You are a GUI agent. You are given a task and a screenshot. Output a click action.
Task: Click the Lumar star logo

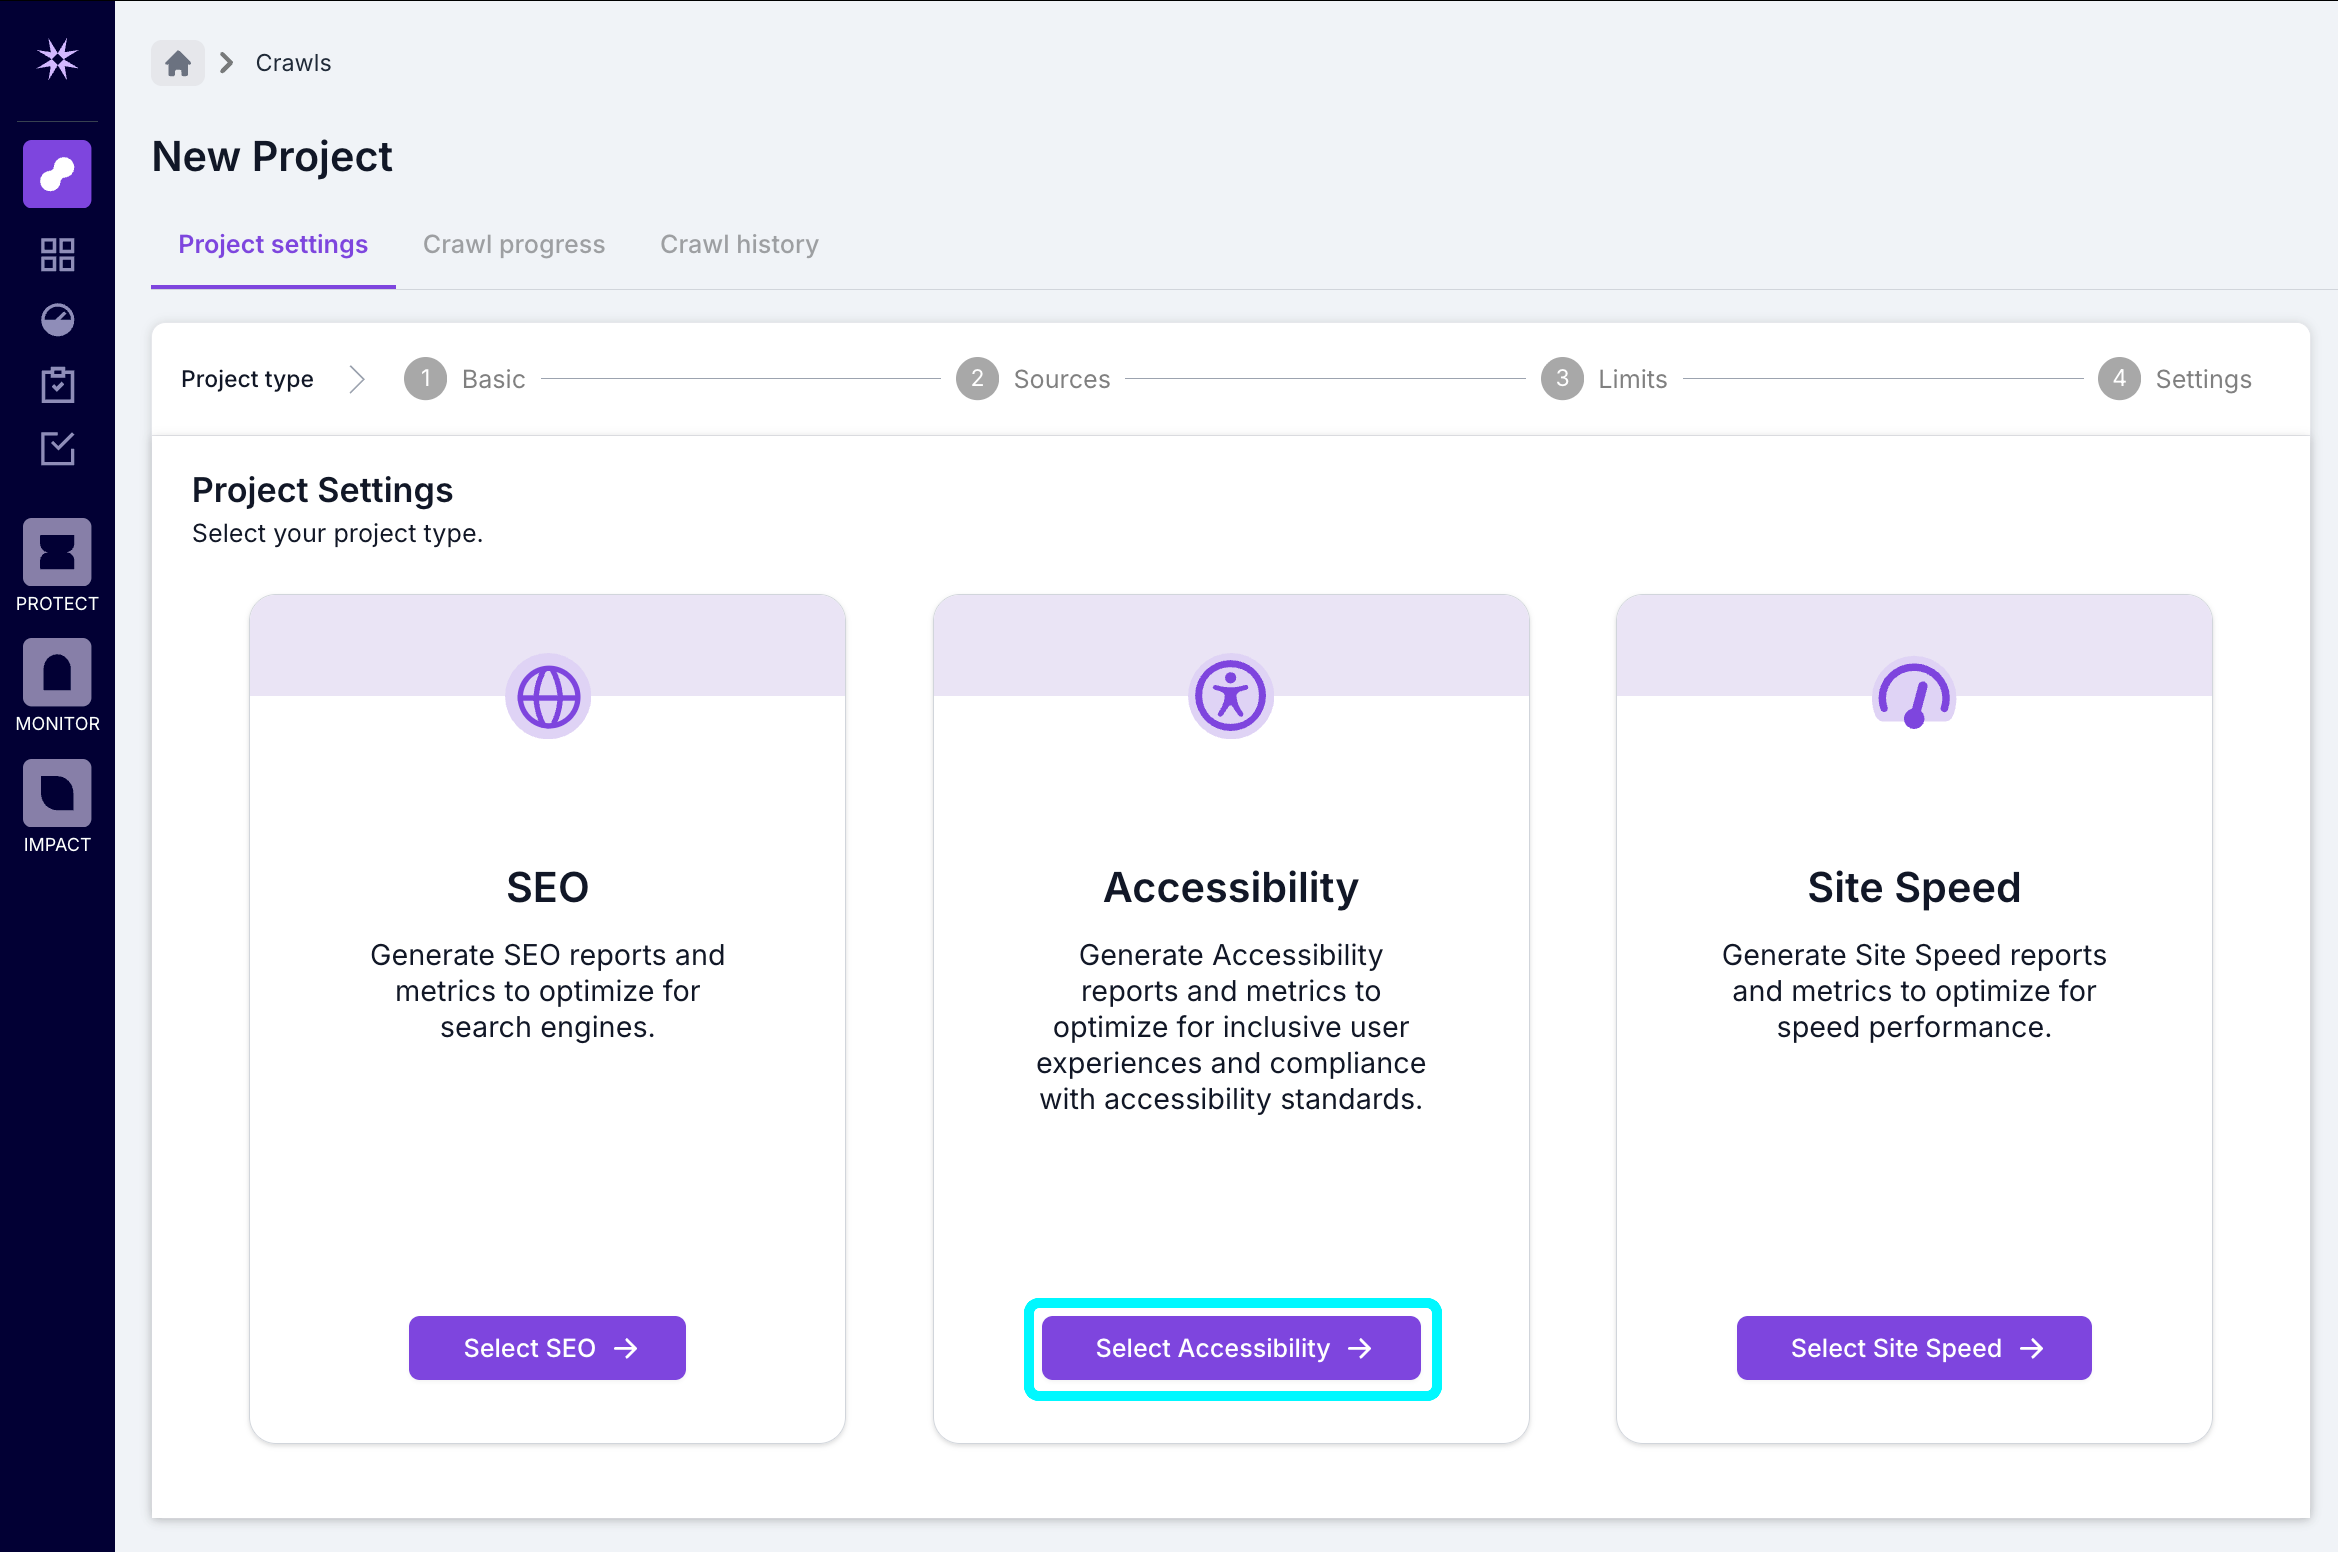pyautogui.click(x=57, y=60)
